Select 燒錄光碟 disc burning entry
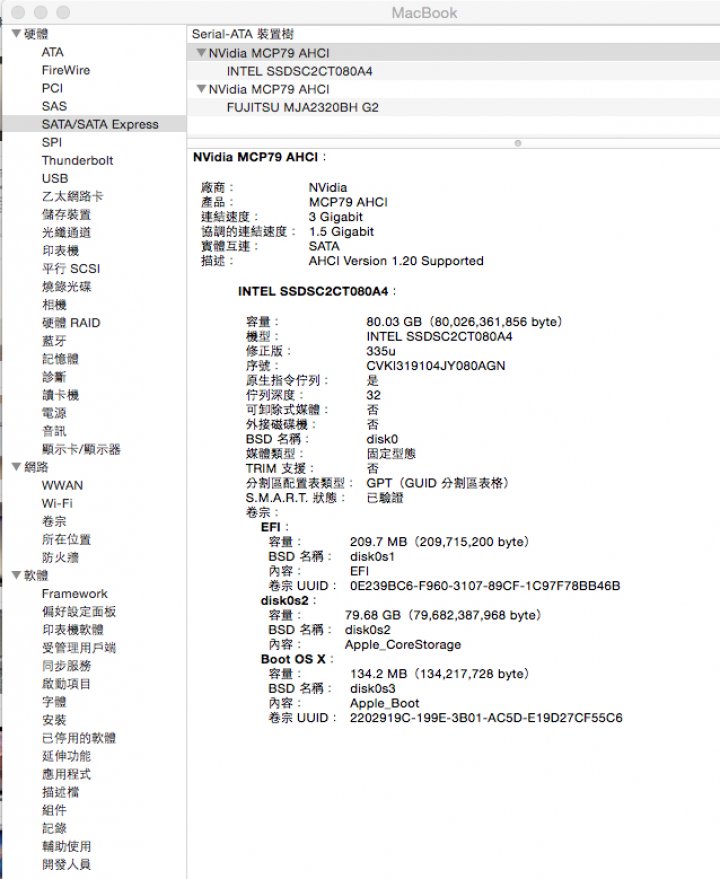This screenshot has height=879, width=720. tap(66, 286)
